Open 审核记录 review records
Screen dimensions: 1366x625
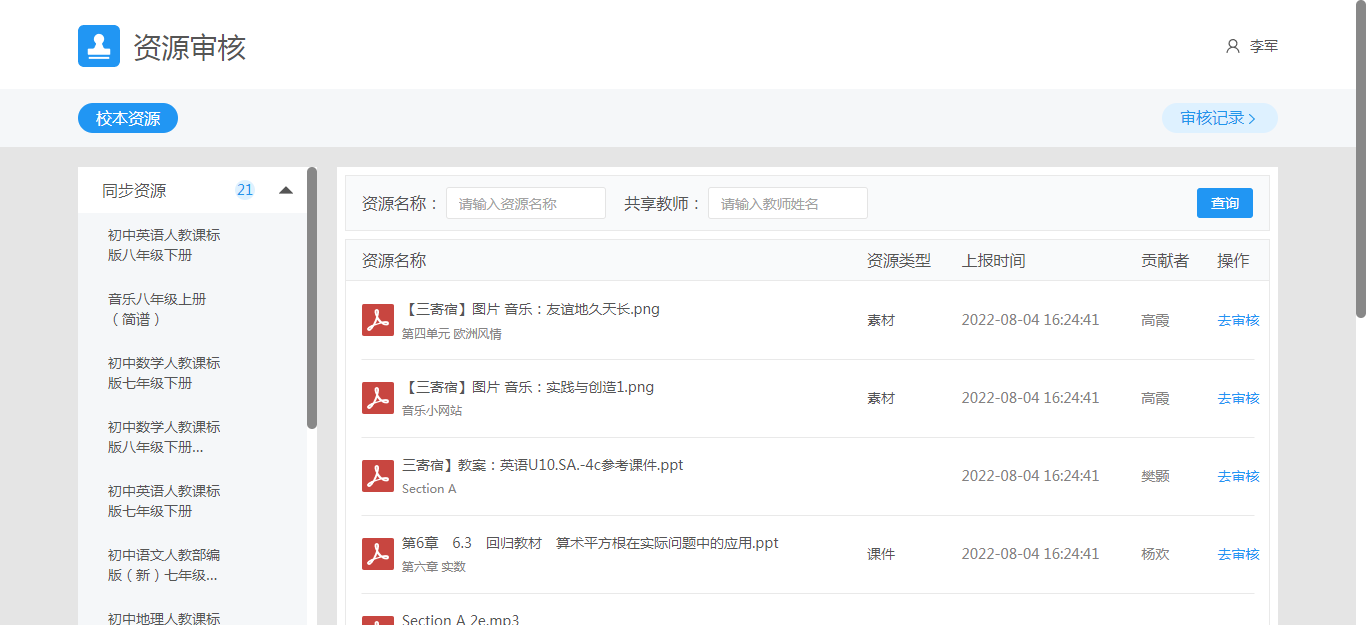(x=1218, y=118)
